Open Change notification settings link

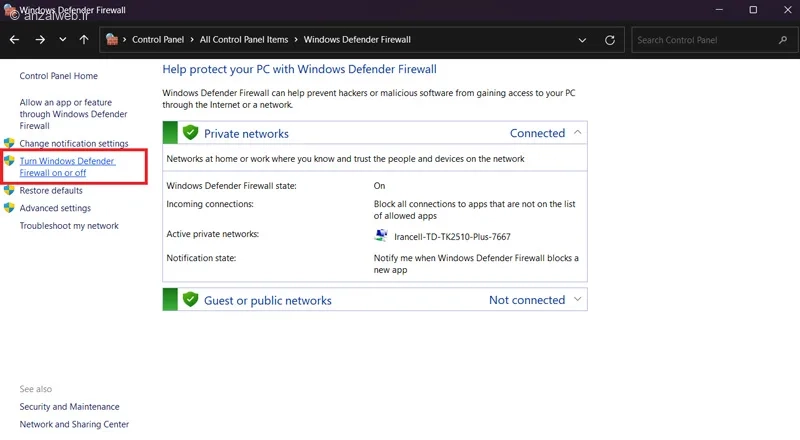click(x=74, y=144)
